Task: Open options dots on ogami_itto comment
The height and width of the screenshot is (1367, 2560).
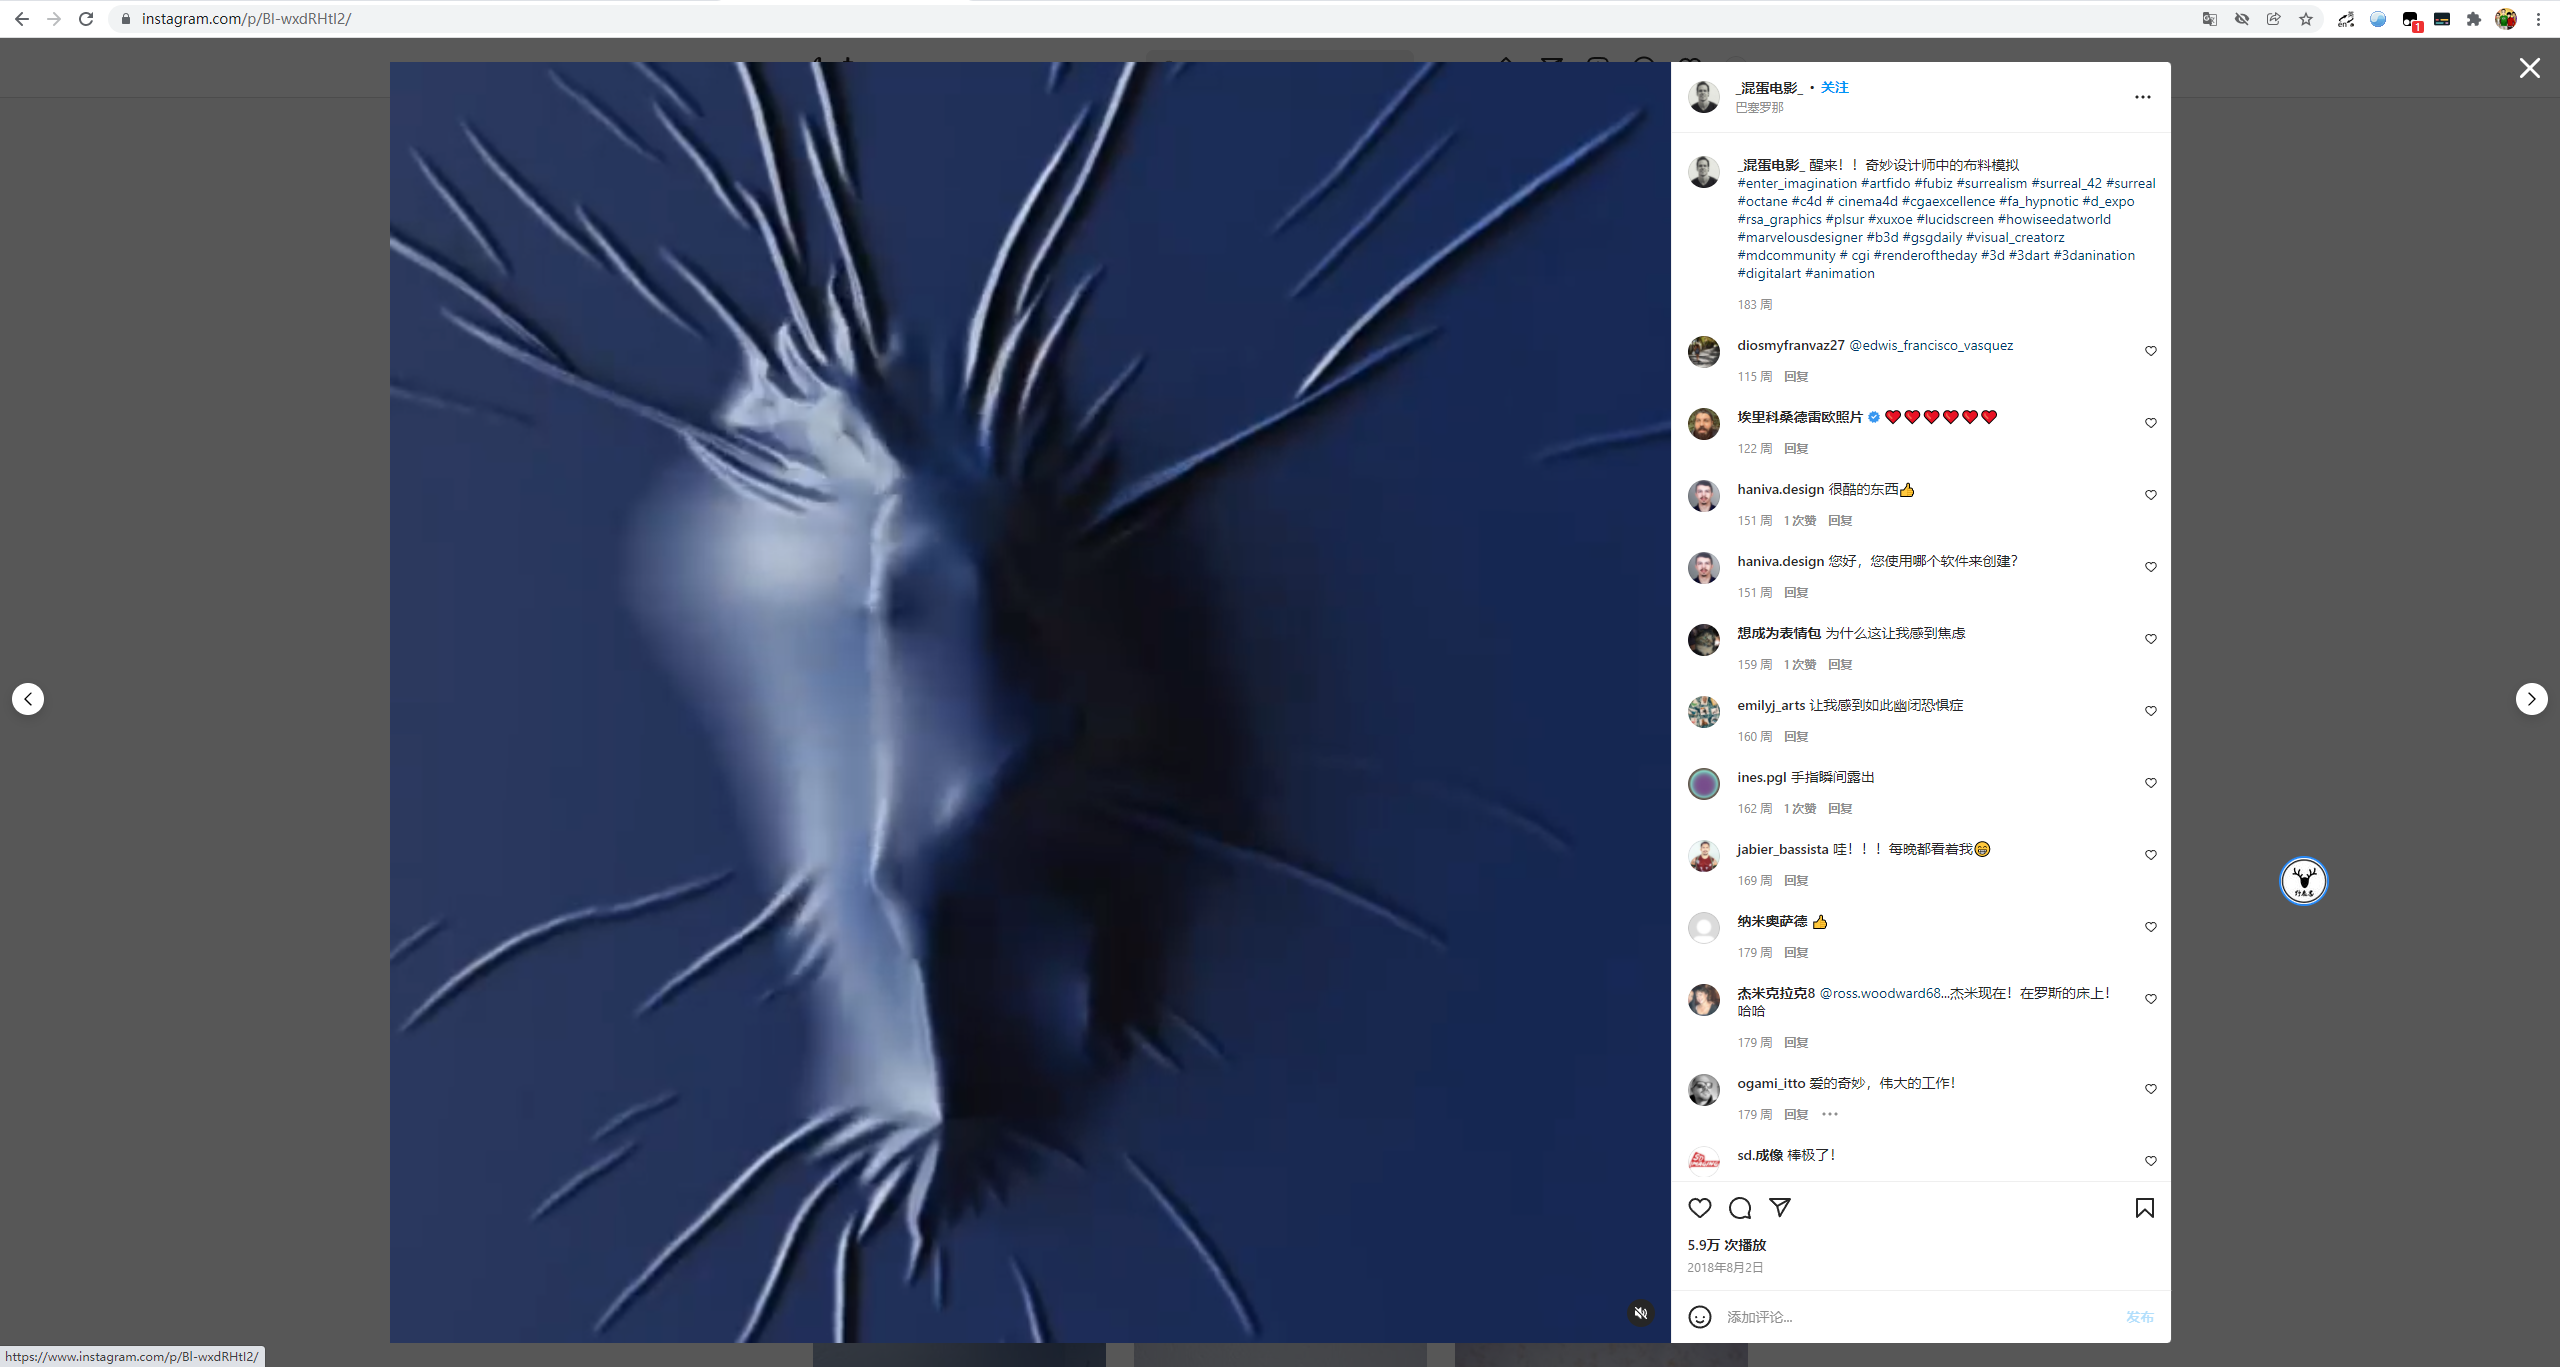Action: click(1829, 1114)
